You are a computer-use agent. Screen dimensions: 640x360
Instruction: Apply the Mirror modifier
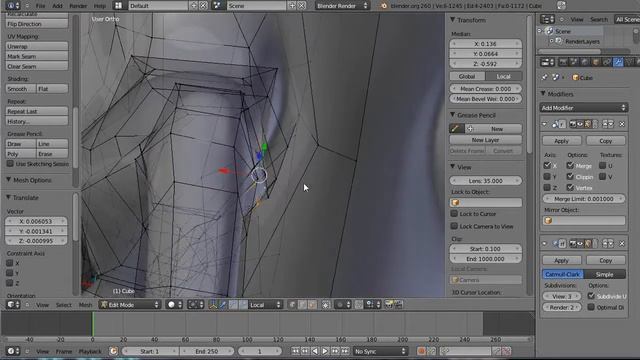pos(562,140)
